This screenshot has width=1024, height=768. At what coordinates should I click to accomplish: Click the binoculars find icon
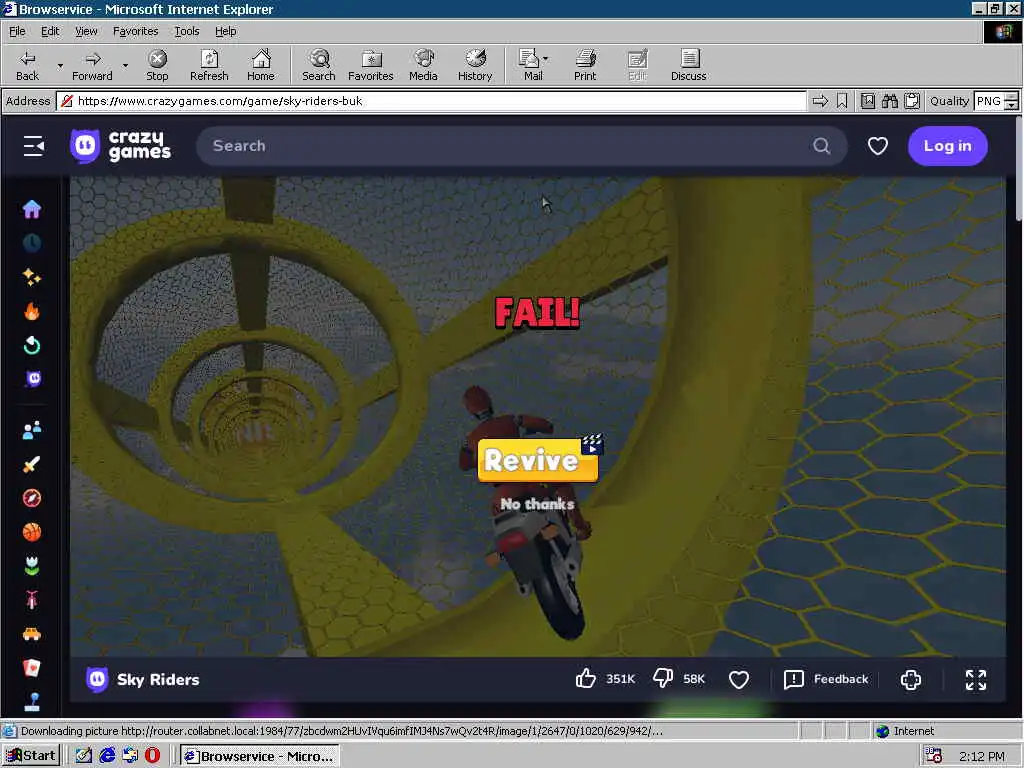(889, 101)
